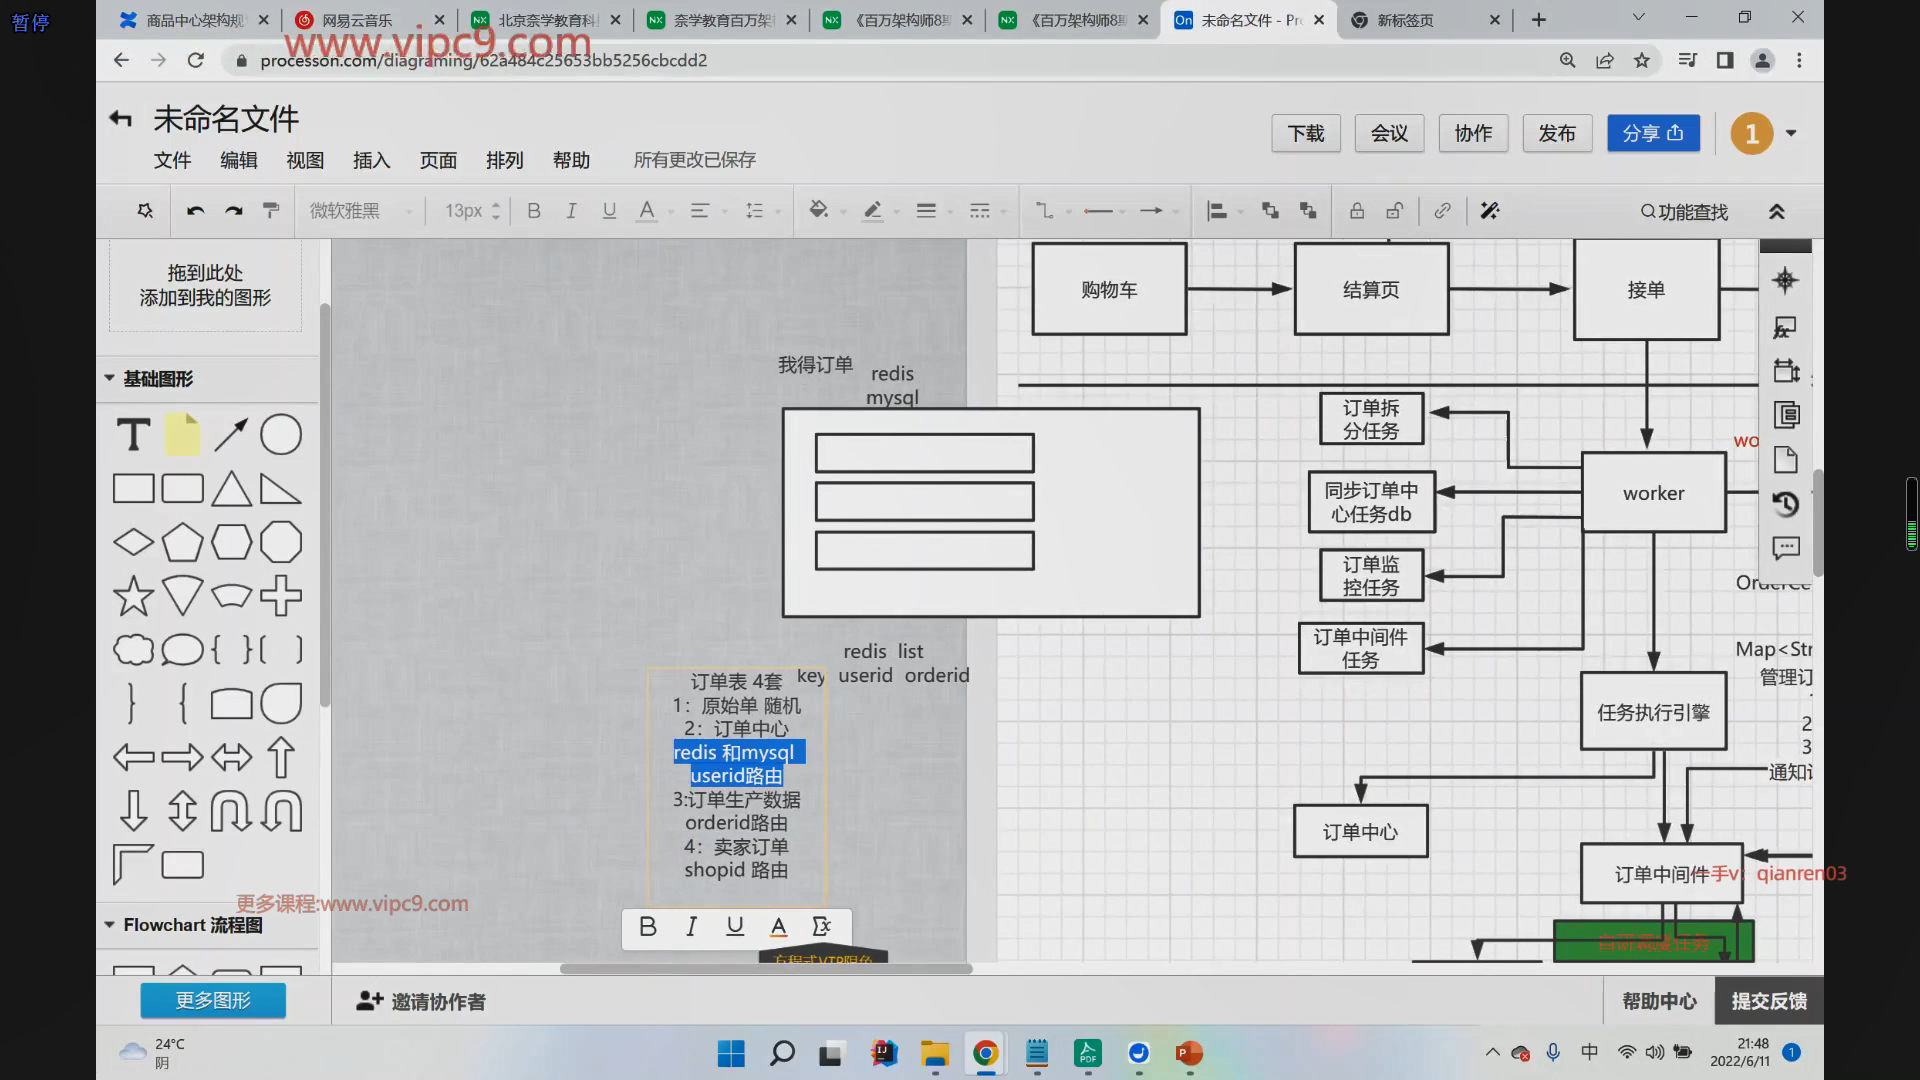Screen dimensions: 1920x1080
Task: Open the comments icon in right sidebar
Action: tap(1786, 548)
